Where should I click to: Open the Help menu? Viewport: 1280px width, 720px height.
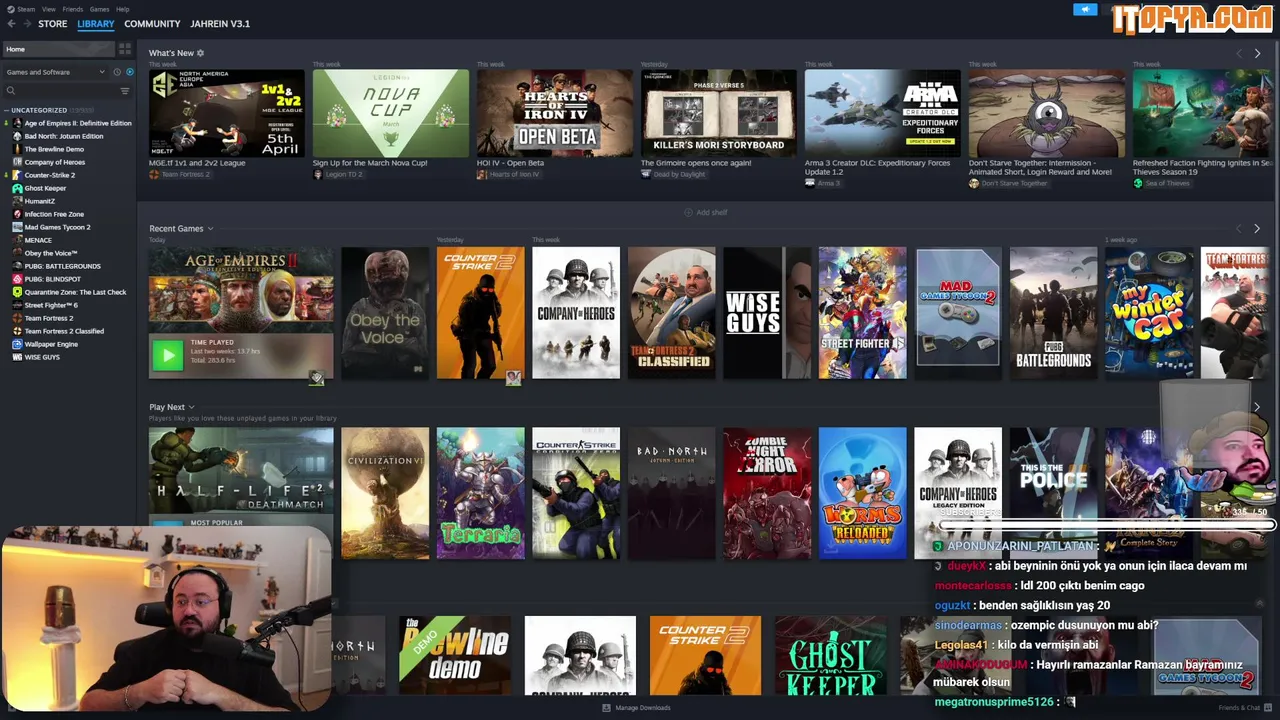(x=123, y=9)
